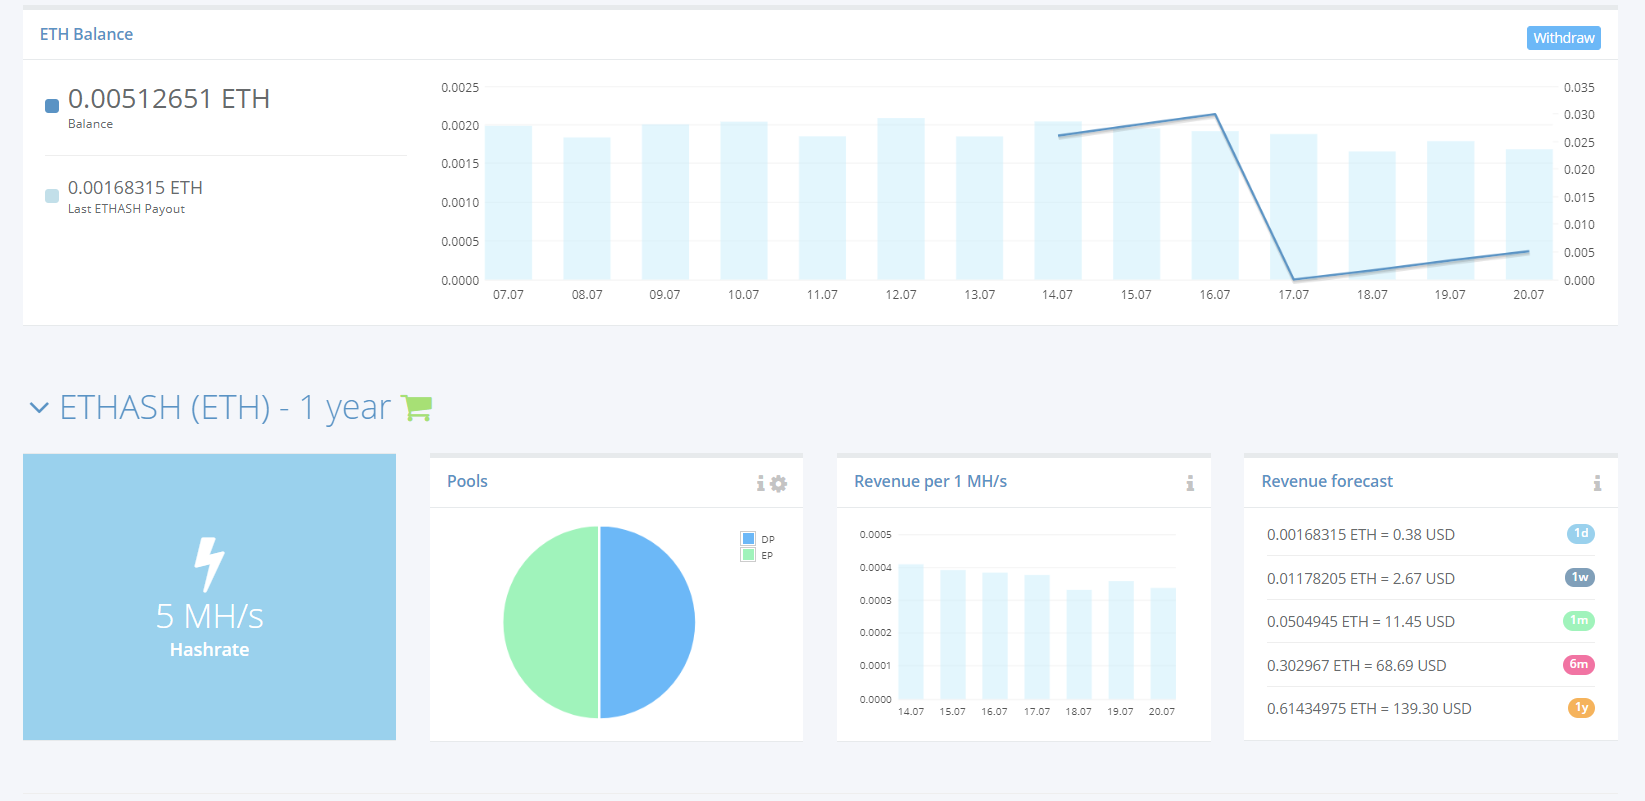The image size is (1645, 801).
Task: Click the 16.07 balance line peak point
Action: (x=1215, y=114)
